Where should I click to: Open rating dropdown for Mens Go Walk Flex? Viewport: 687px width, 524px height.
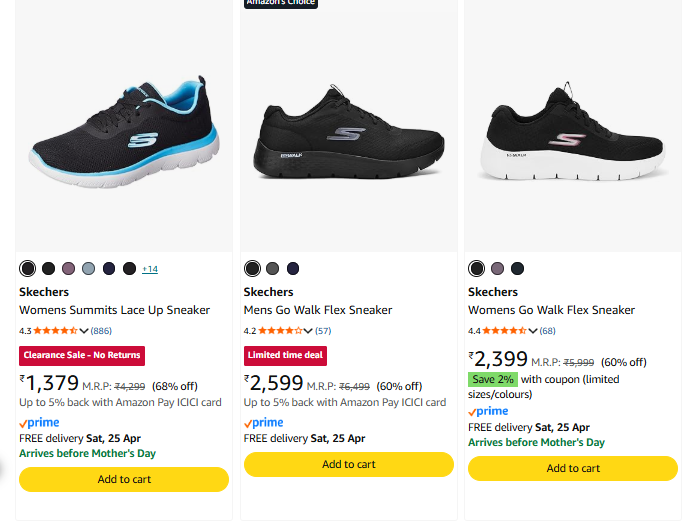(309, 330)
